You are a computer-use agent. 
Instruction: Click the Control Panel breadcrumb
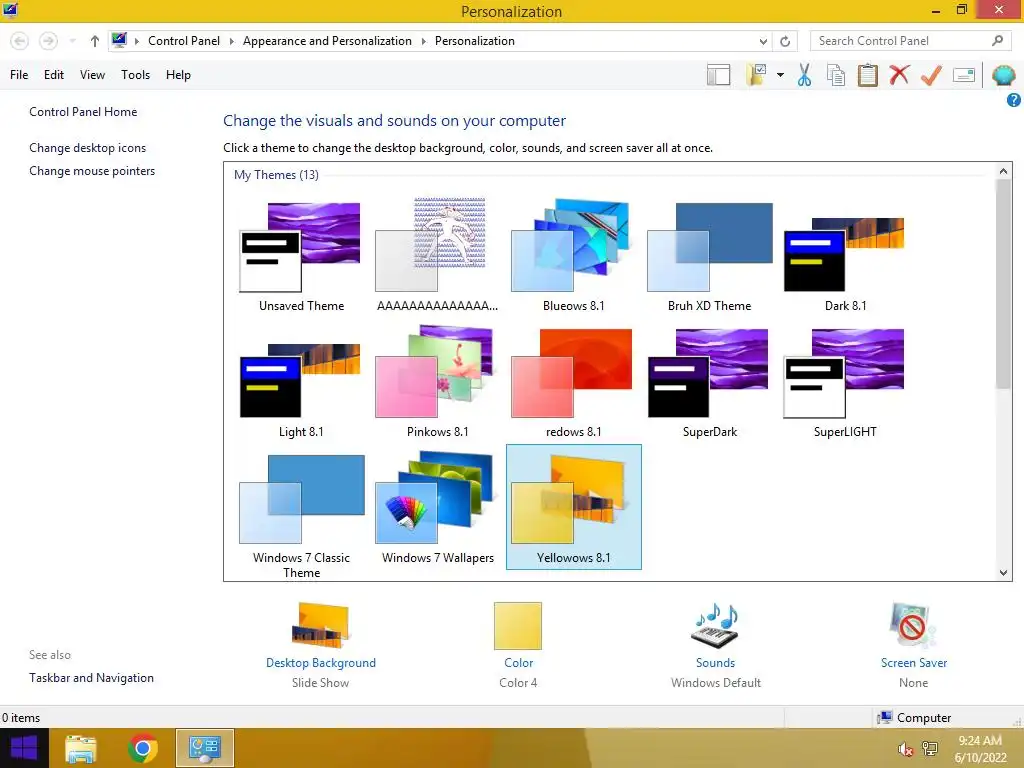pyautogui.click(x=184, y=40)
